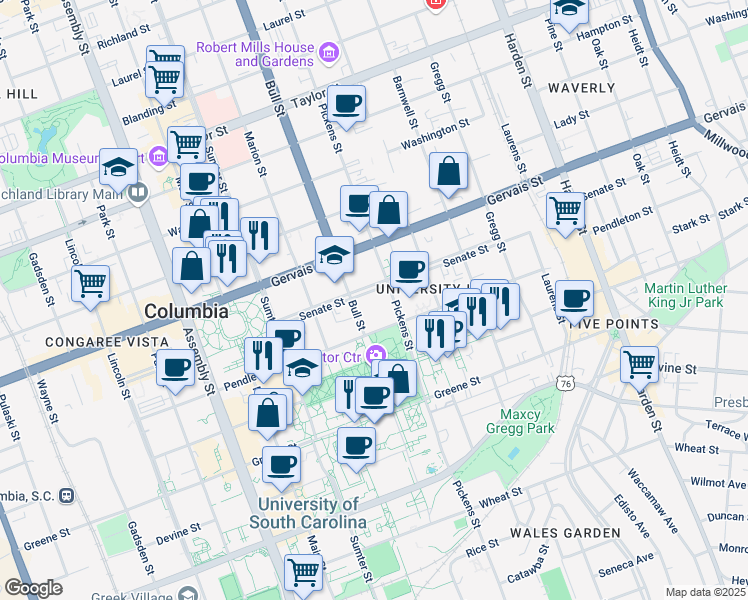Select the coffee cup marker above University Hill label
The width and height of the screenshot is (748, 600).
pyautogui.click(x=409, y=271)
